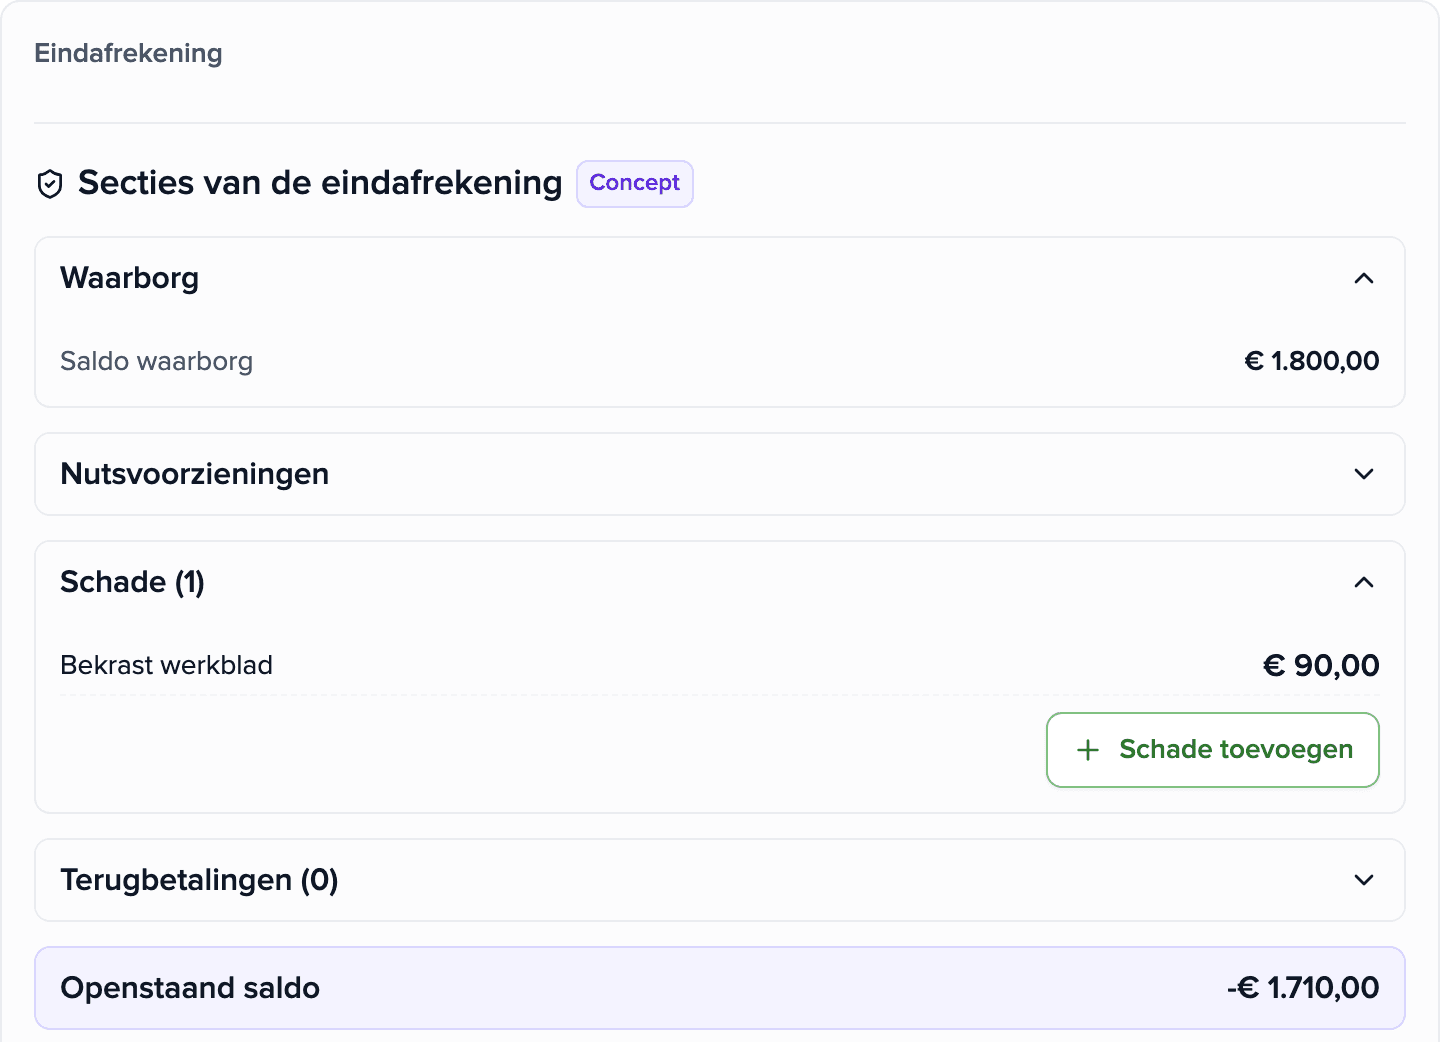1440x1042 pixels.
Task: Click the € 90,00 damage amount
Action: tap(1321, 665)
